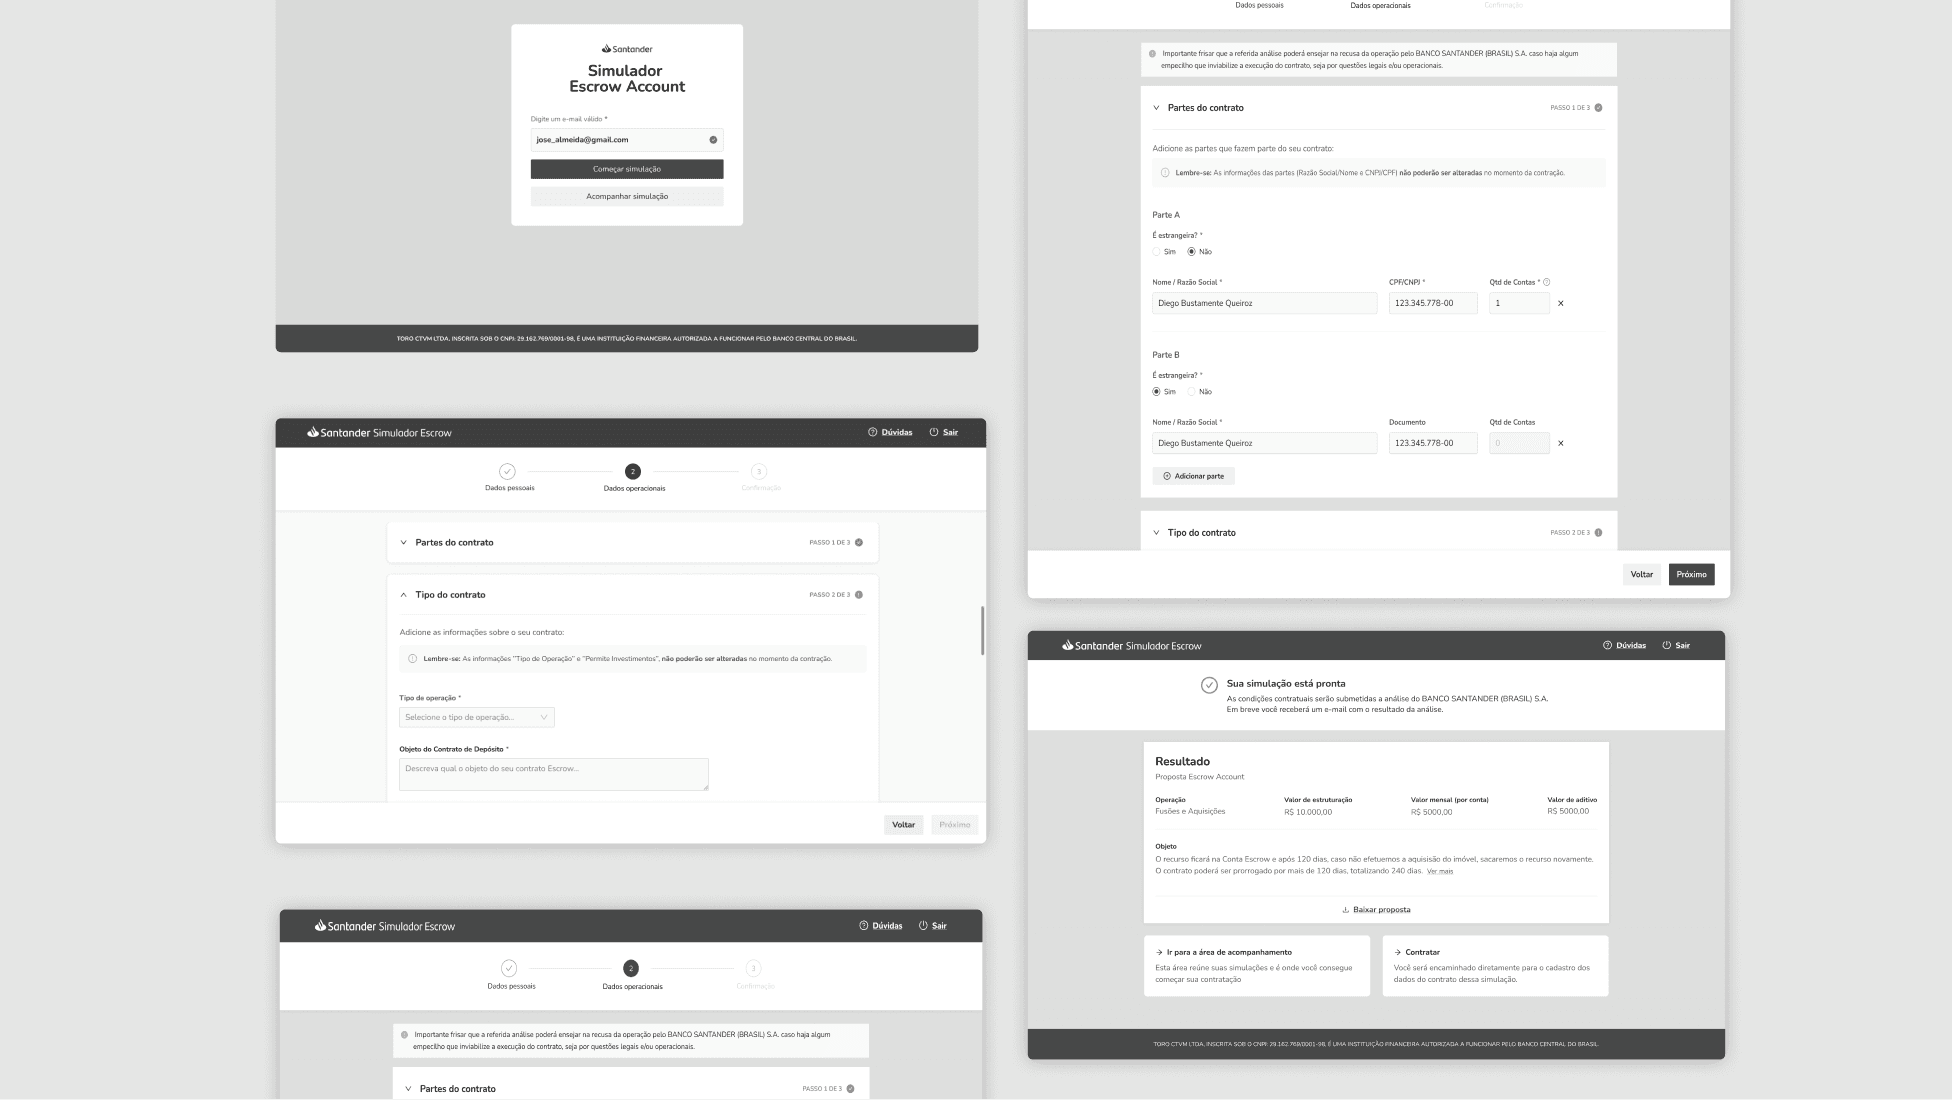Click the vertical scrollbar beside Tipo do contrato form
1952x1100 pixels.
click(x=981, y=630)
